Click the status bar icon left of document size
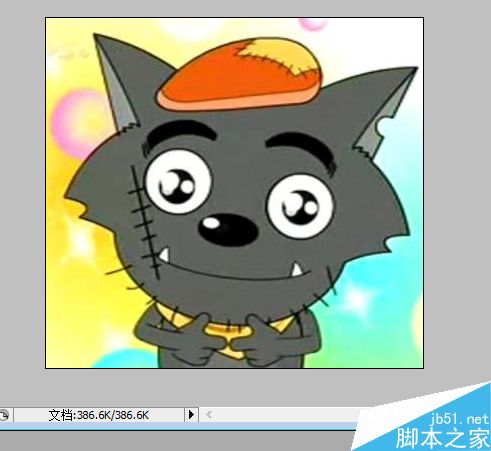This screenshot has height=451, width=491. [x=5, y=415]
